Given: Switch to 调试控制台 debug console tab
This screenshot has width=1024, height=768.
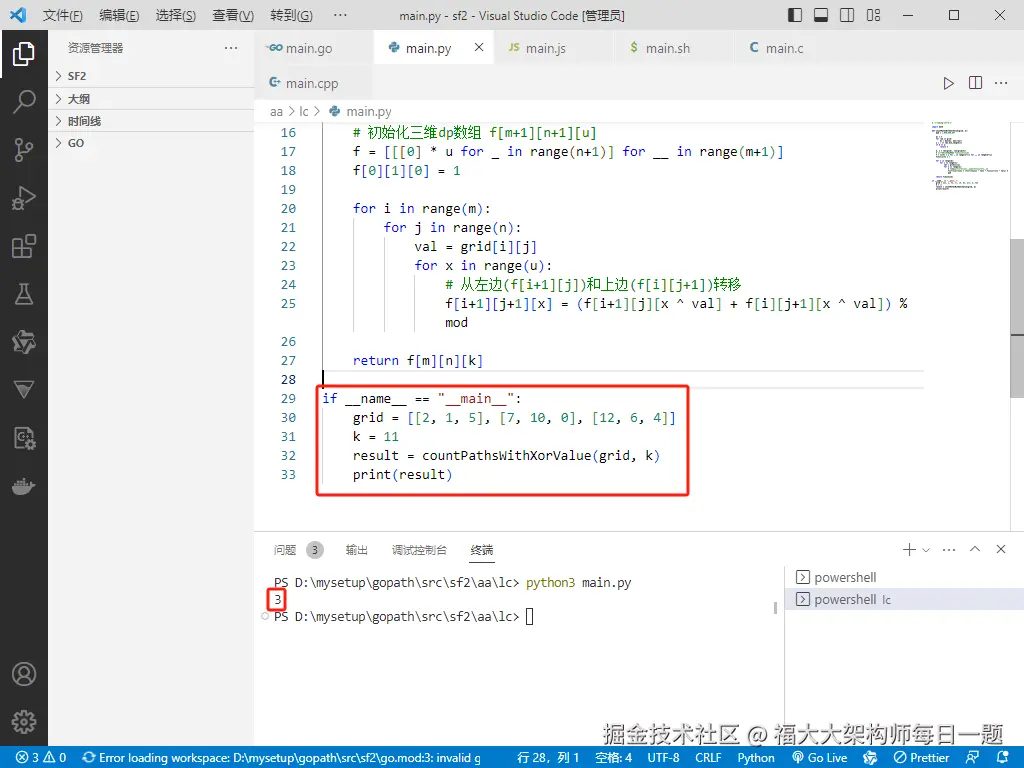Looking at the screenshot, I should [x=419, y=550].
